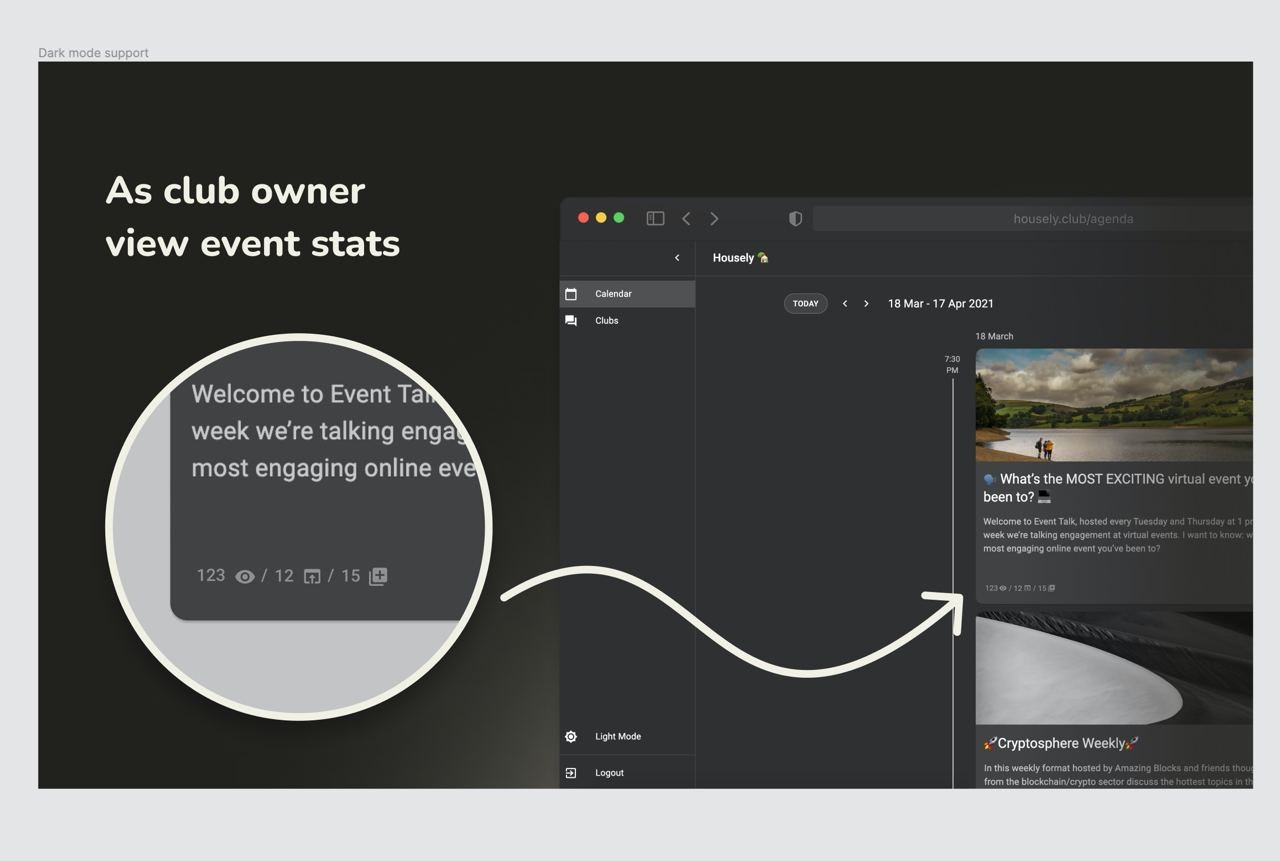Click the Logout menu item
1280x861 pixels.
pyautogui.click(x=627, y=773)
